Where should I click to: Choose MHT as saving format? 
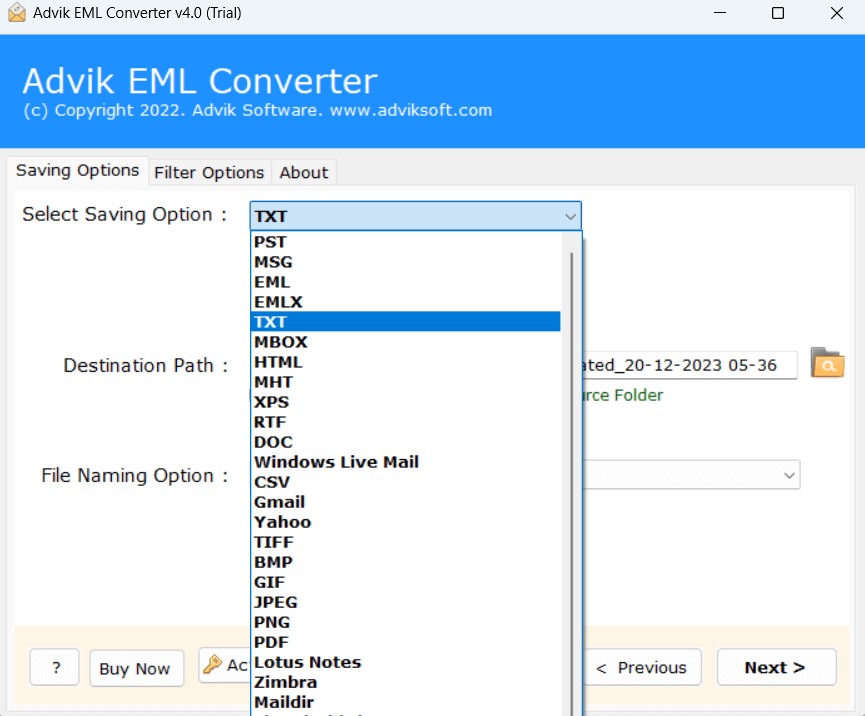[x=405, y=382]
